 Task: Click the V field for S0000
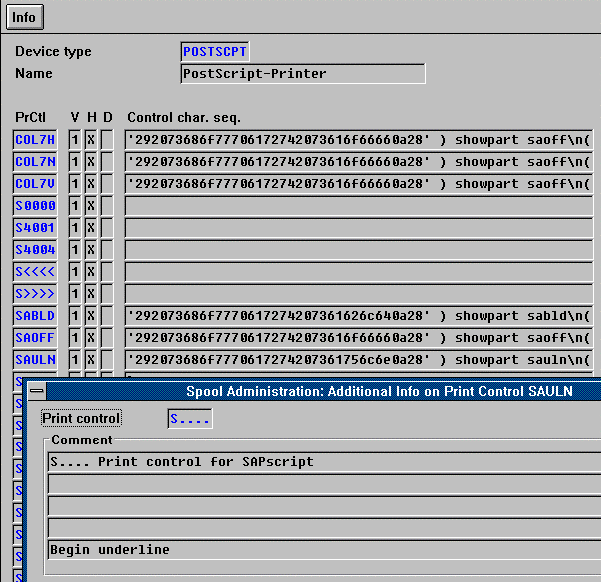coord(75,206)
